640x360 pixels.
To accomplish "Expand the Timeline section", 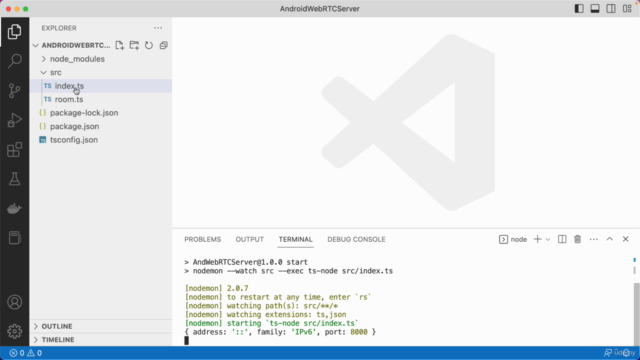I will click(x=101, y=340).
